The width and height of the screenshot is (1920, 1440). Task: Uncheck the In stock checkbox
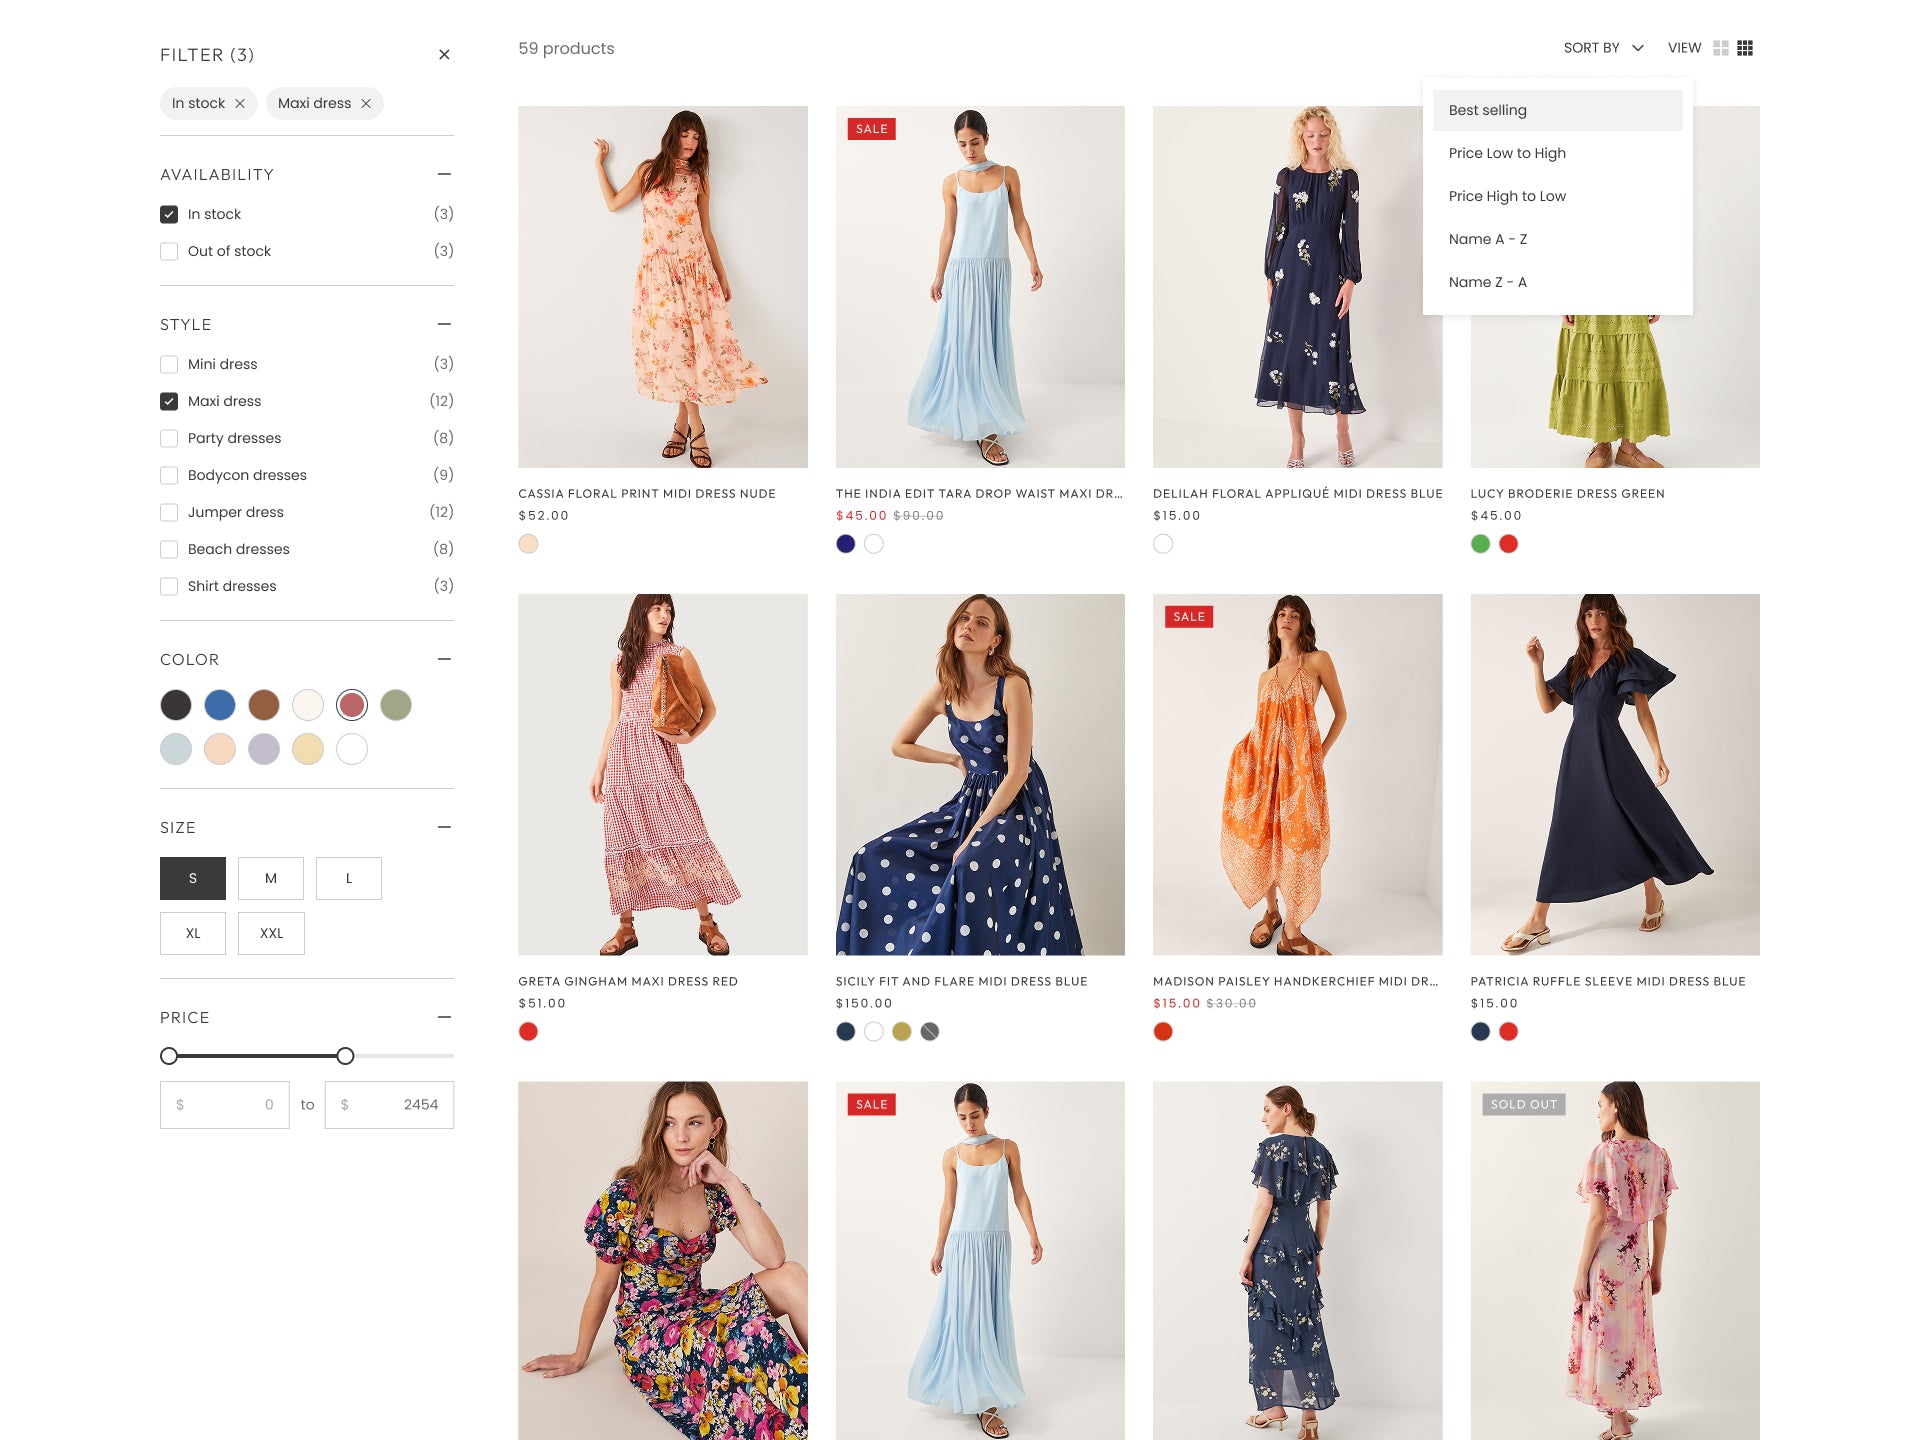(169, 214)
